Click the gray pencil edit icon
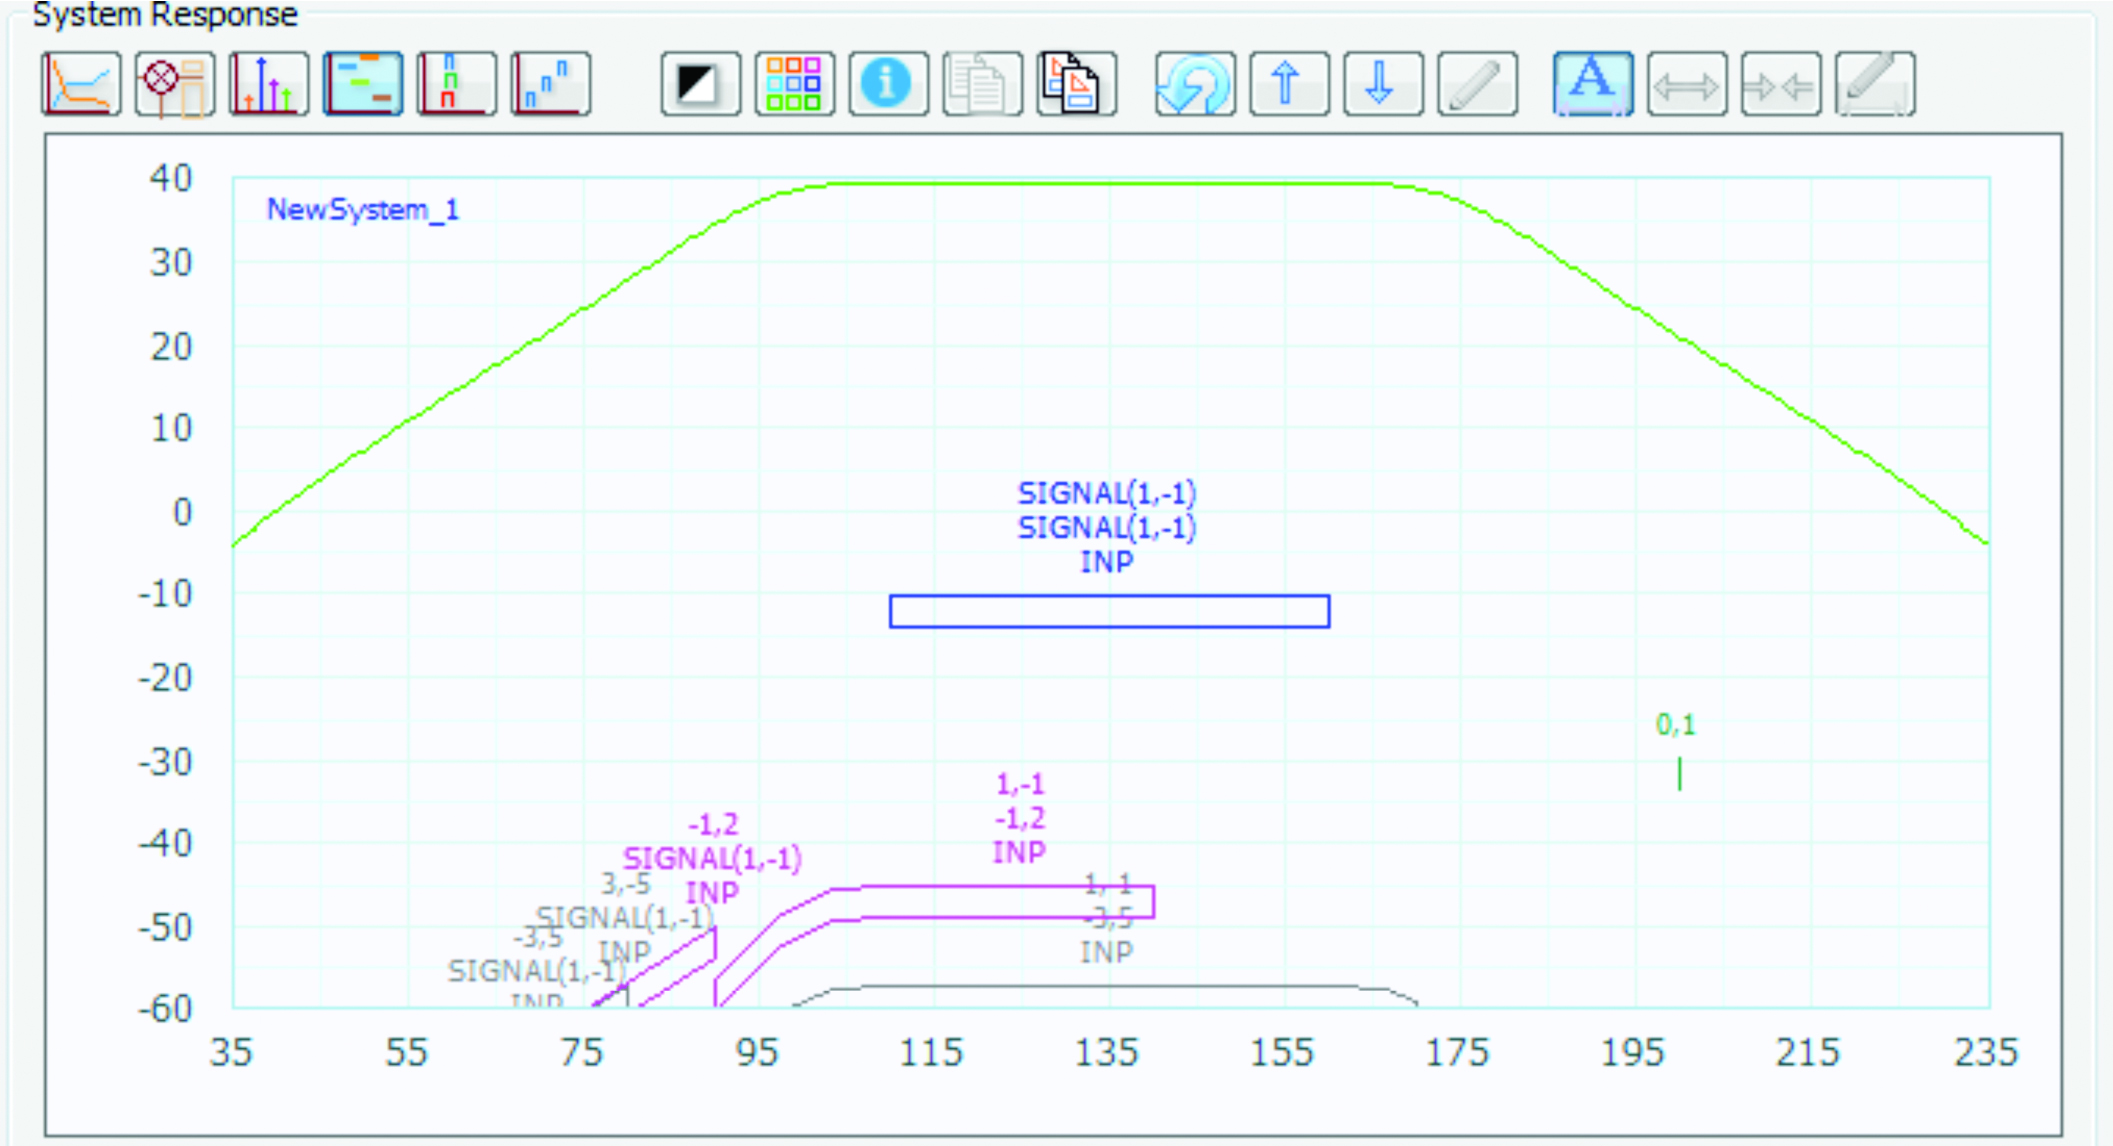Screen dimensions: 2113x1146 point(1477,84)
